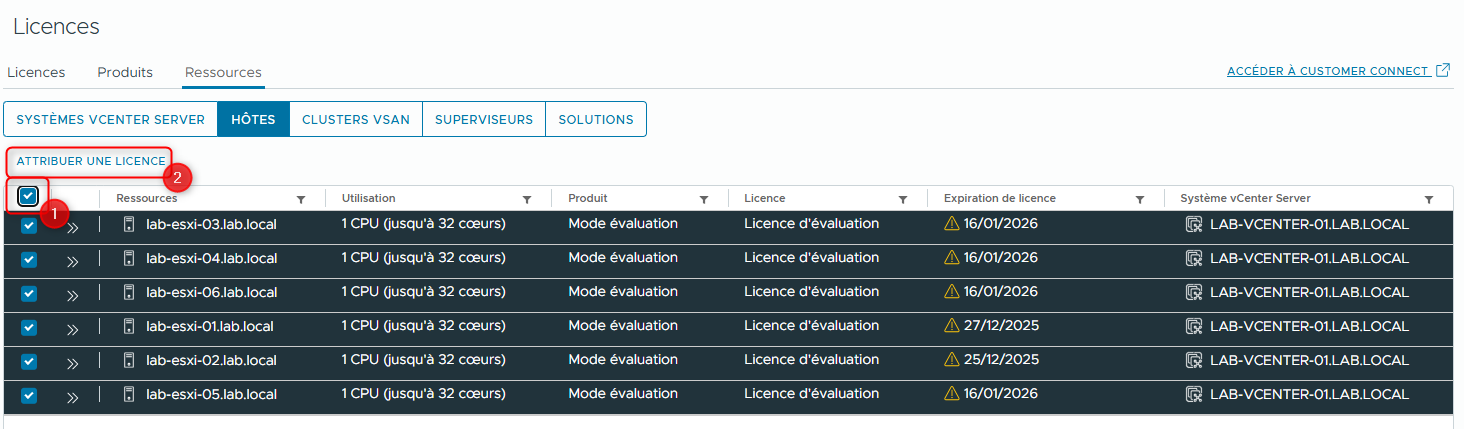Filter the Licence column
The width and height of the screenshot is (1464, 429).
click(903, 199)
